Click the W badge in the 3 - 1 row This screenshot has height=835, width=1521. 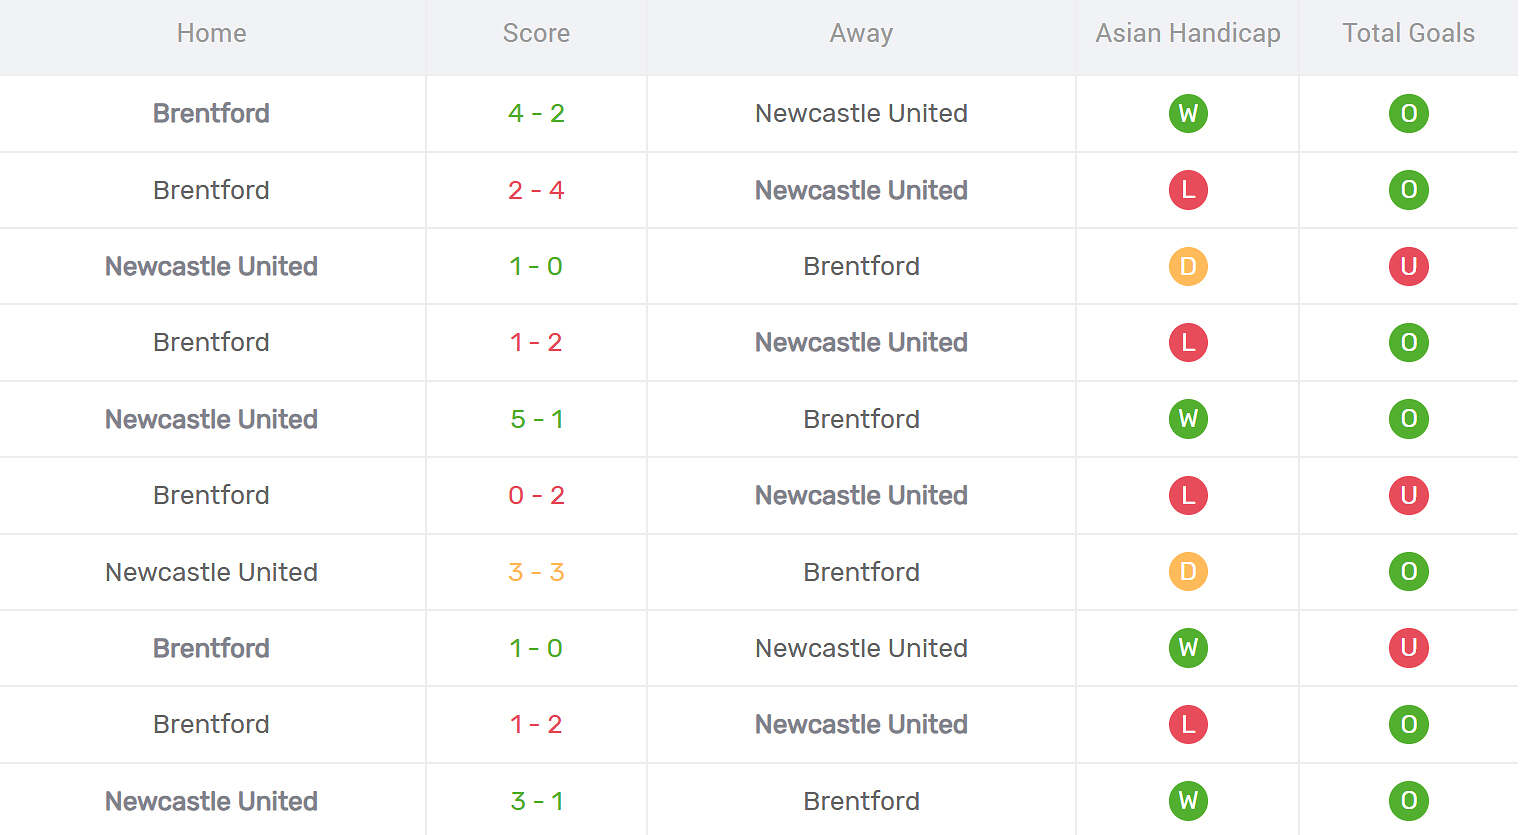pyautogui.click(x=1188, y=801)
